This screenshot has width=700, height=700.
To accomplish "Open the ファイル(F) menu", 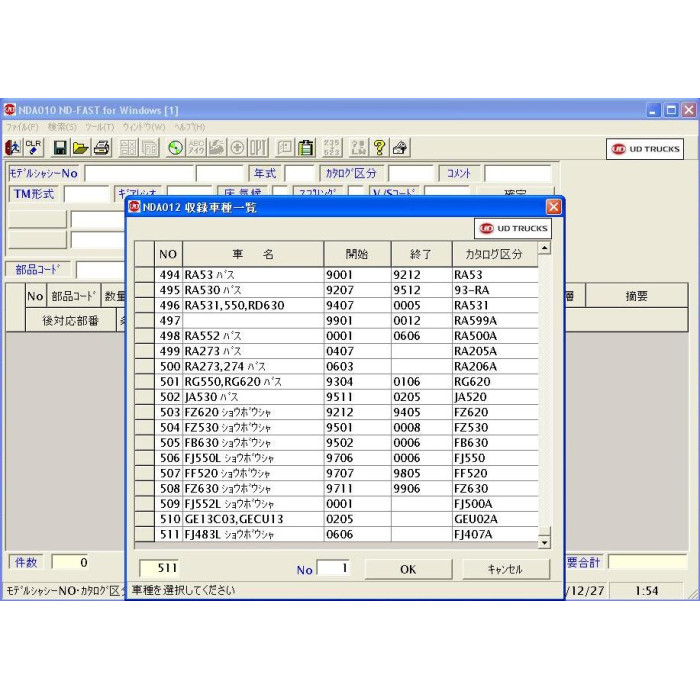I will (x=22, y=127).
